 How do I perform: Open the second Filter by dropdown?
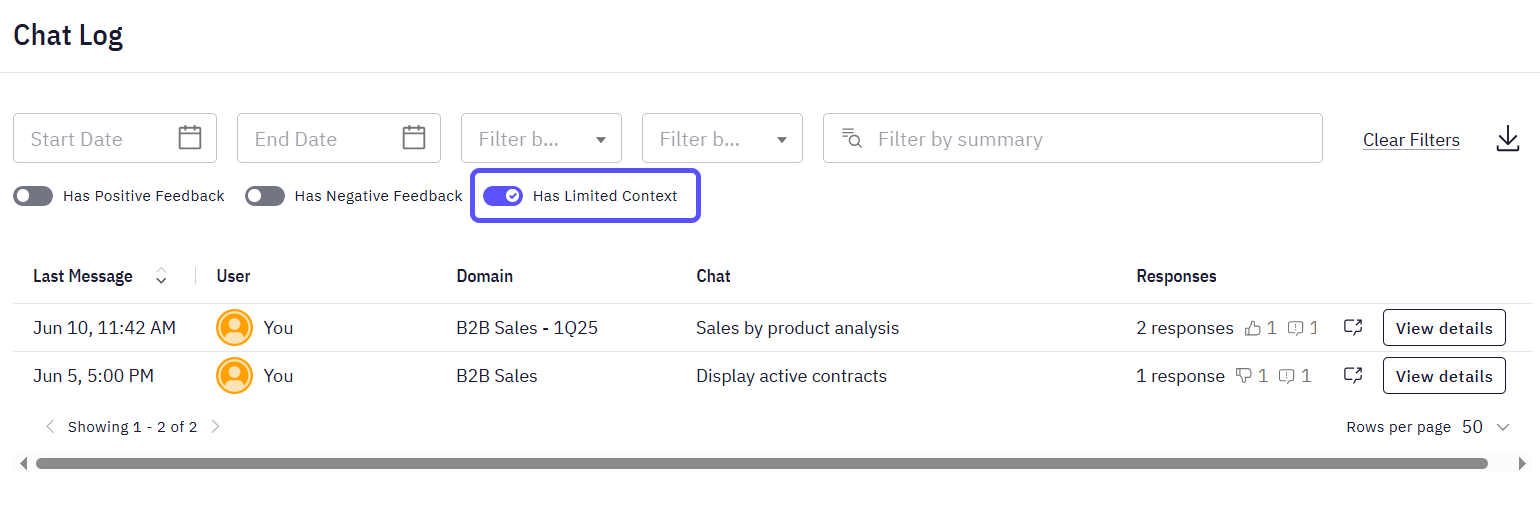[x=722, y=138]
